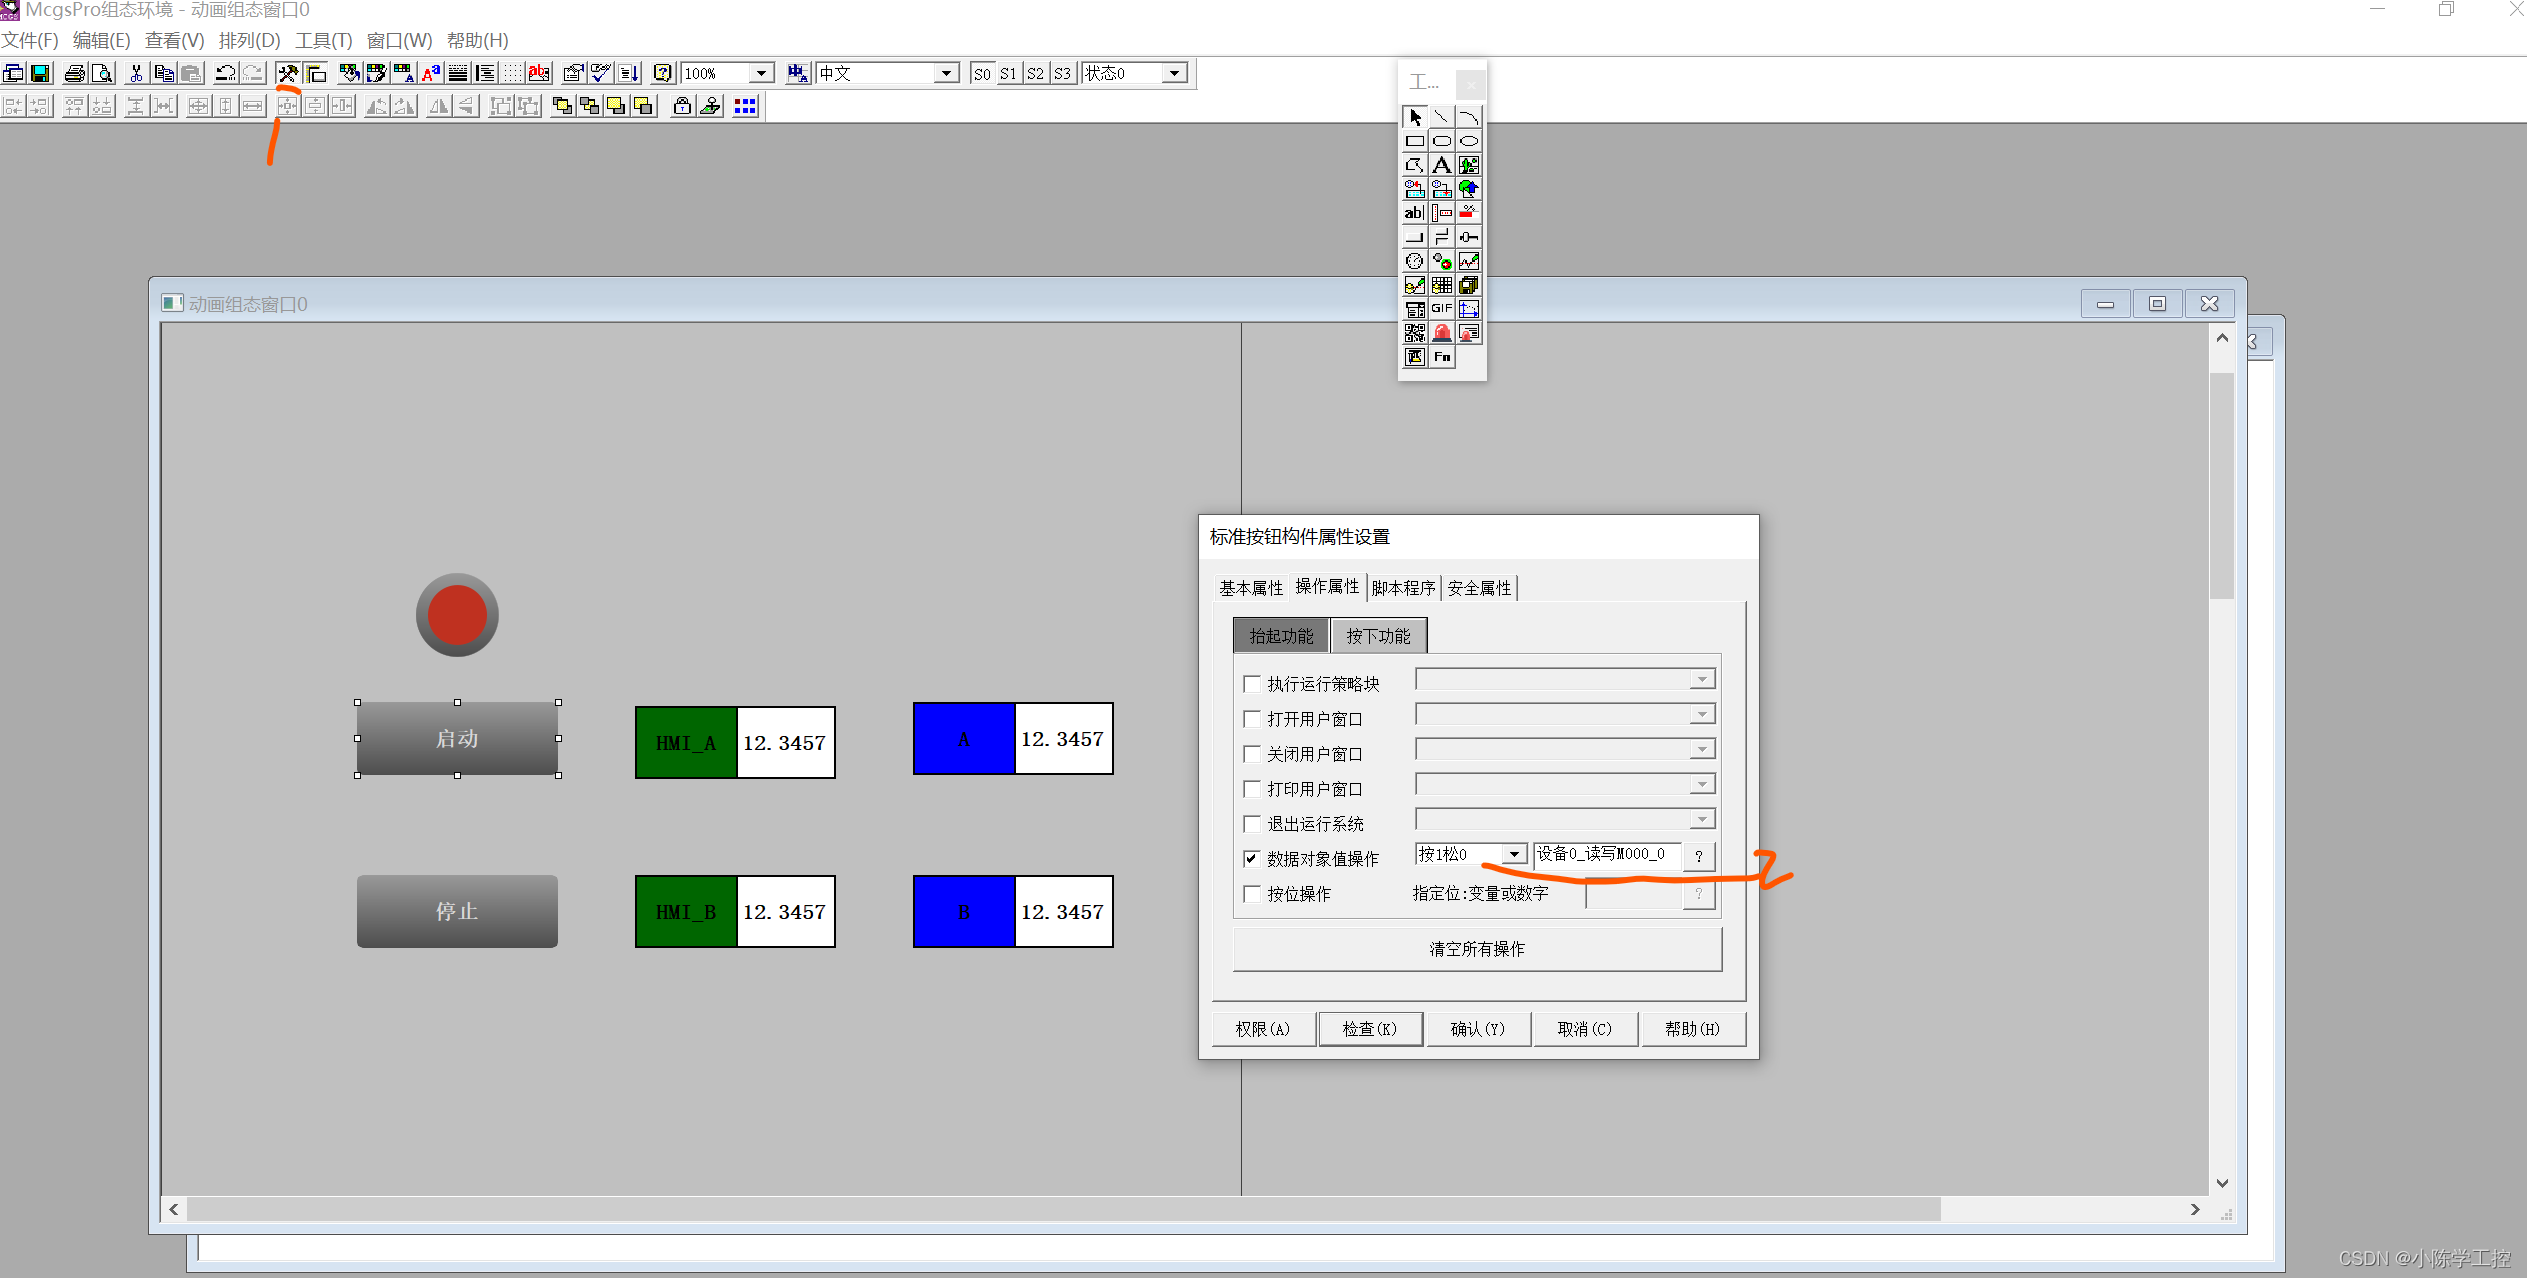Open the 按1松0 operation dropdown
Image resolution: width=2527 pixels, height=1278 pixels.
(1514, 855)
